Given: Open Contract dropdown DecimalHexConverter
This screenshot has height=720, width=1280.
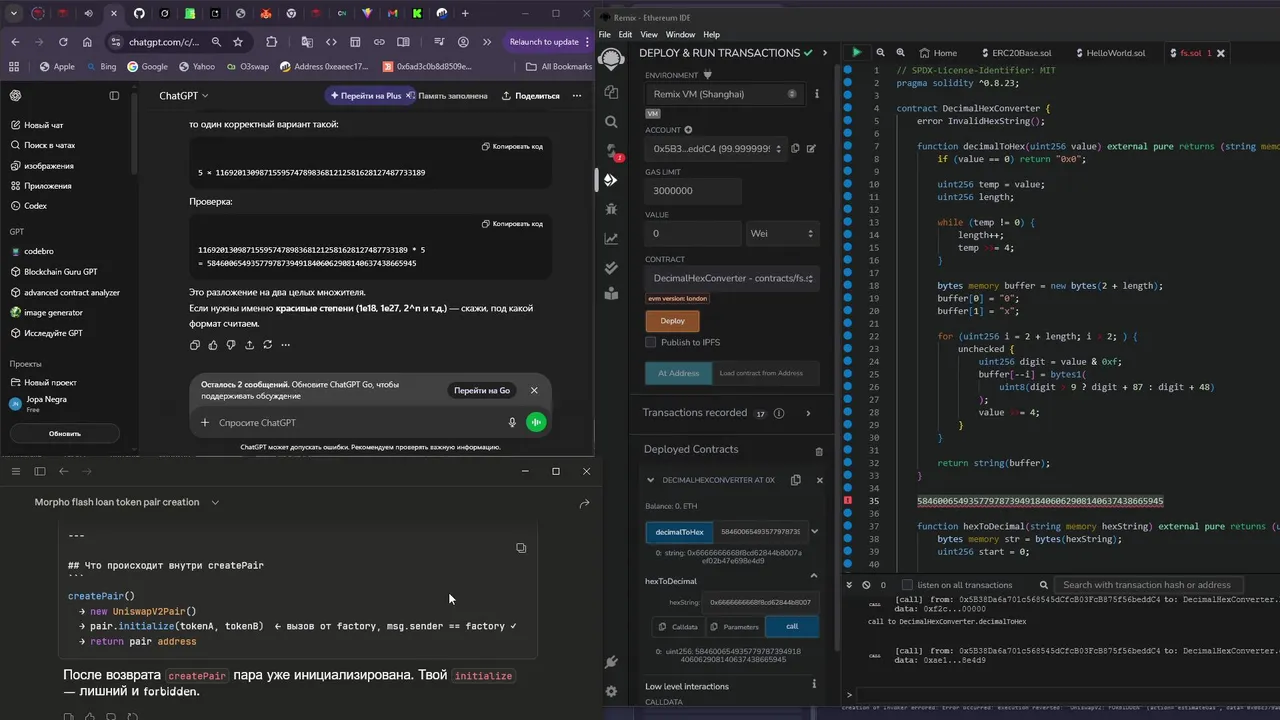Looking at the screenshot, I should click(732, 278).
